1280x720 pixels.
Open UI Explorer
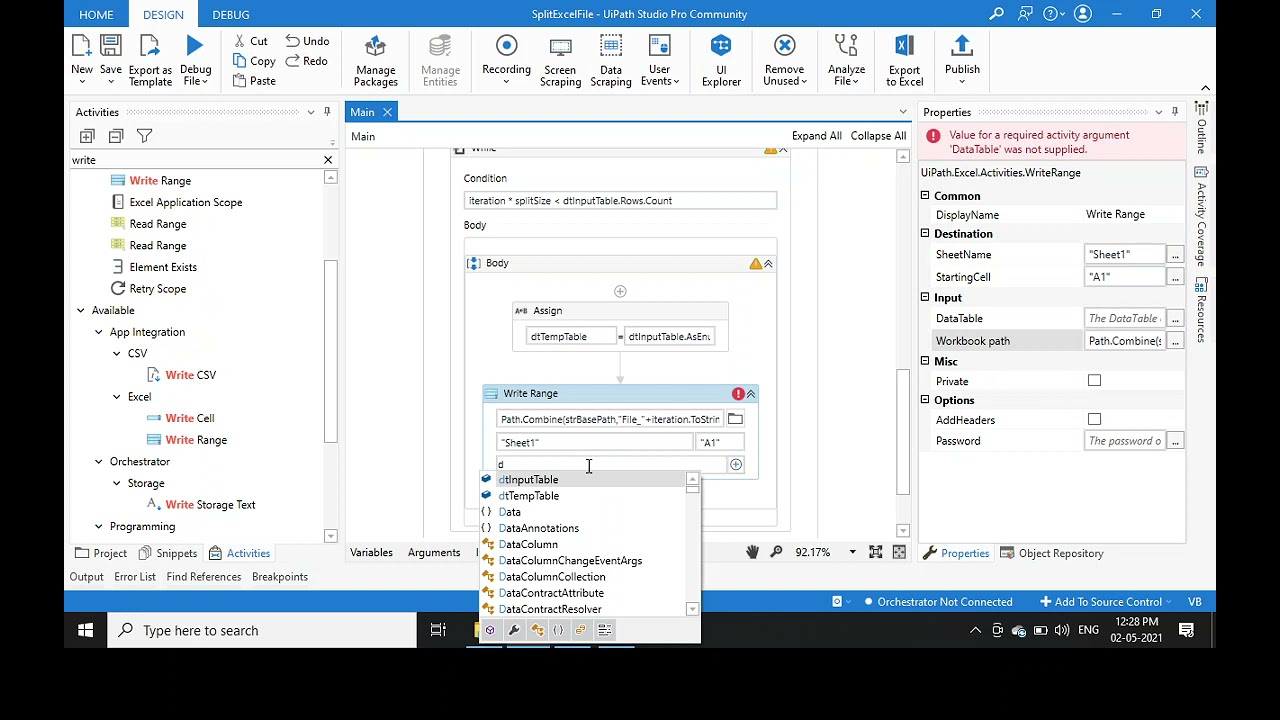(721, 60)
